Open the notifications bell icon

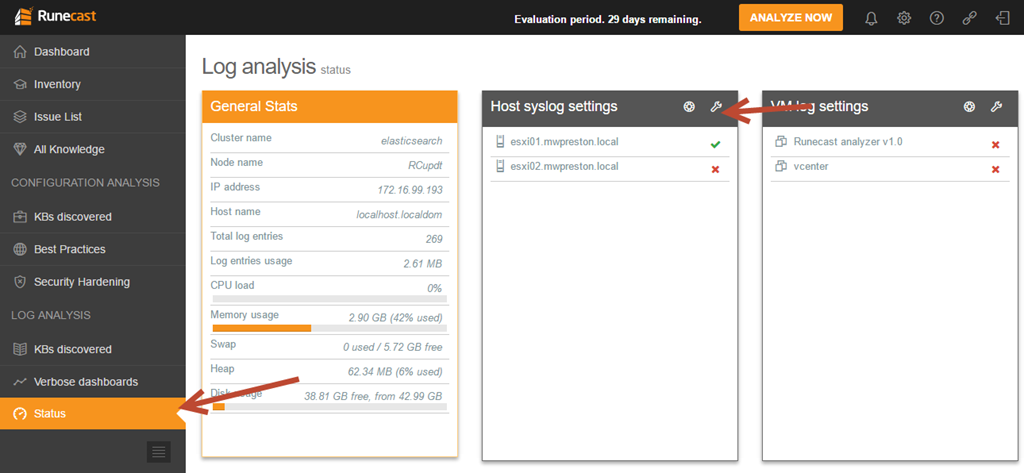coord(871,18)
